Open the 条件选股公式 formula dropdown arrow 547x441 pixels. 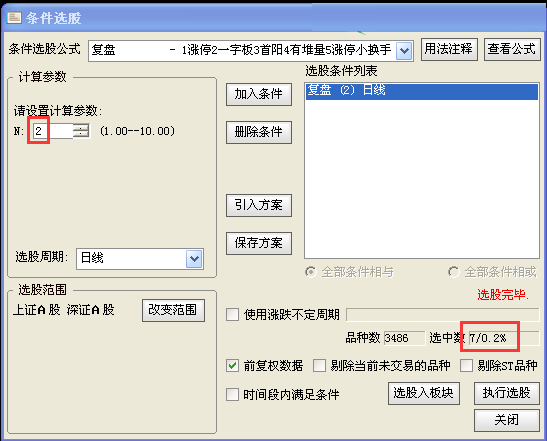click(x=404, y=51)
